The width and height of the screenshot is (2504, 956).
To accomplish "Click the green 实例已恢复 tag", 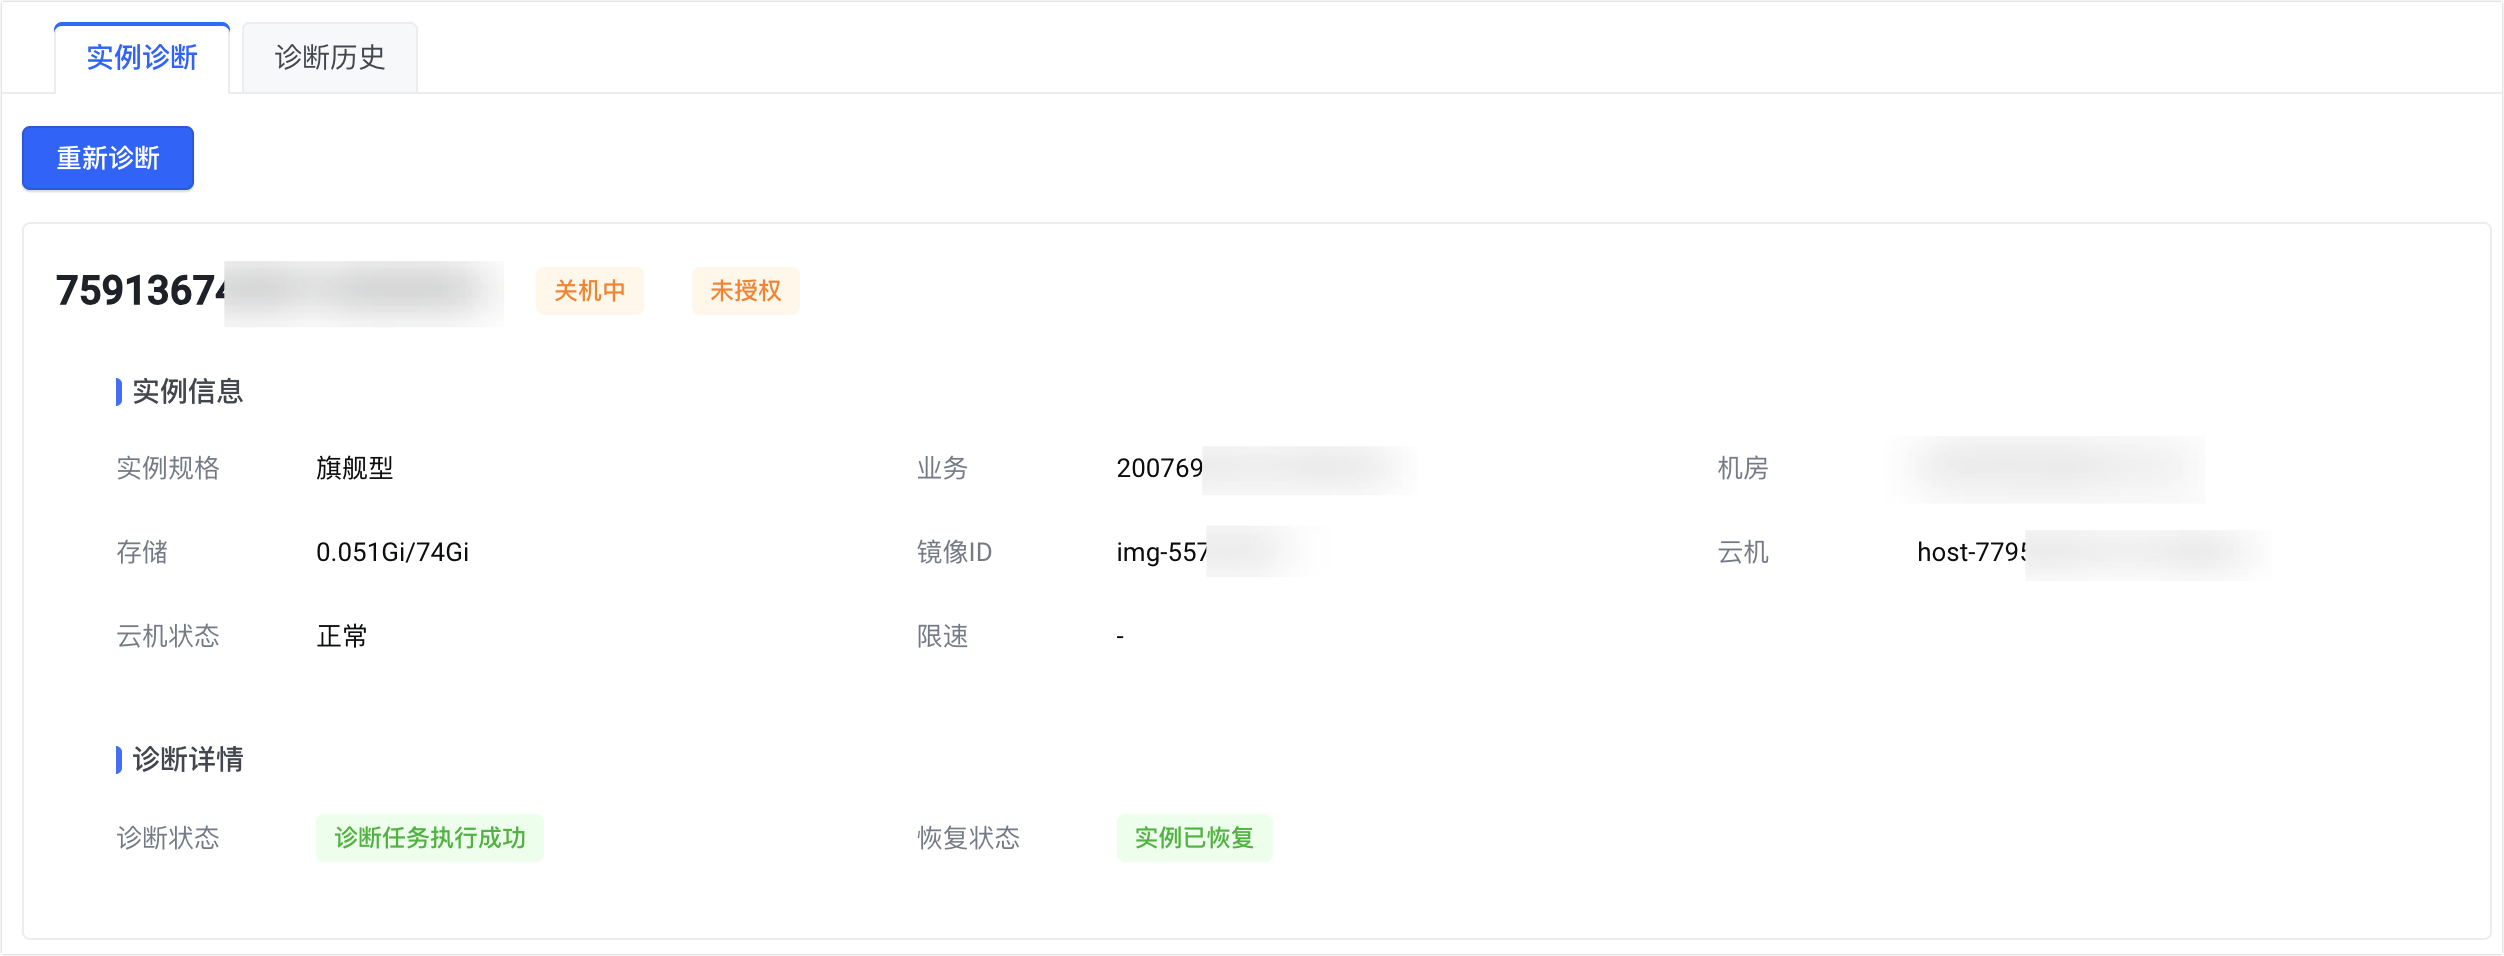I will (1194, 838).
